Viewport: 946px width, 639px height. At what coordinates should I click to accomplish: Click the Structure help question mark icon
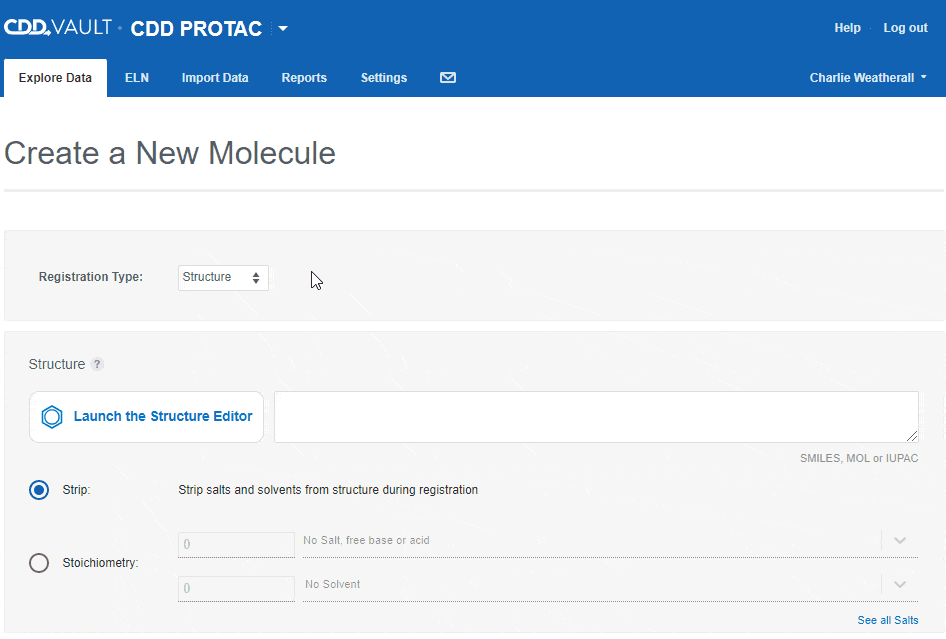[x=97, y=365]
